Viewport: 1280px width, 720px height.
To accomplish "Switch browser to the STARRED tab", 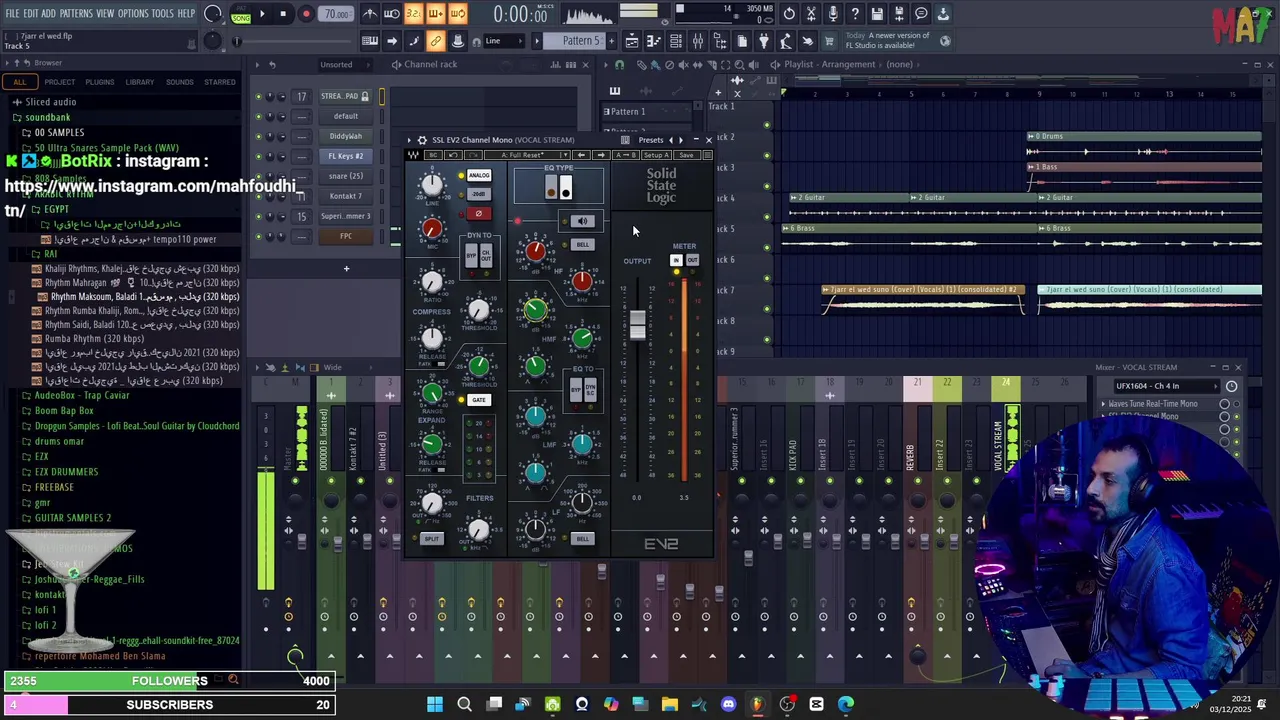I will (x=220, y=82).
